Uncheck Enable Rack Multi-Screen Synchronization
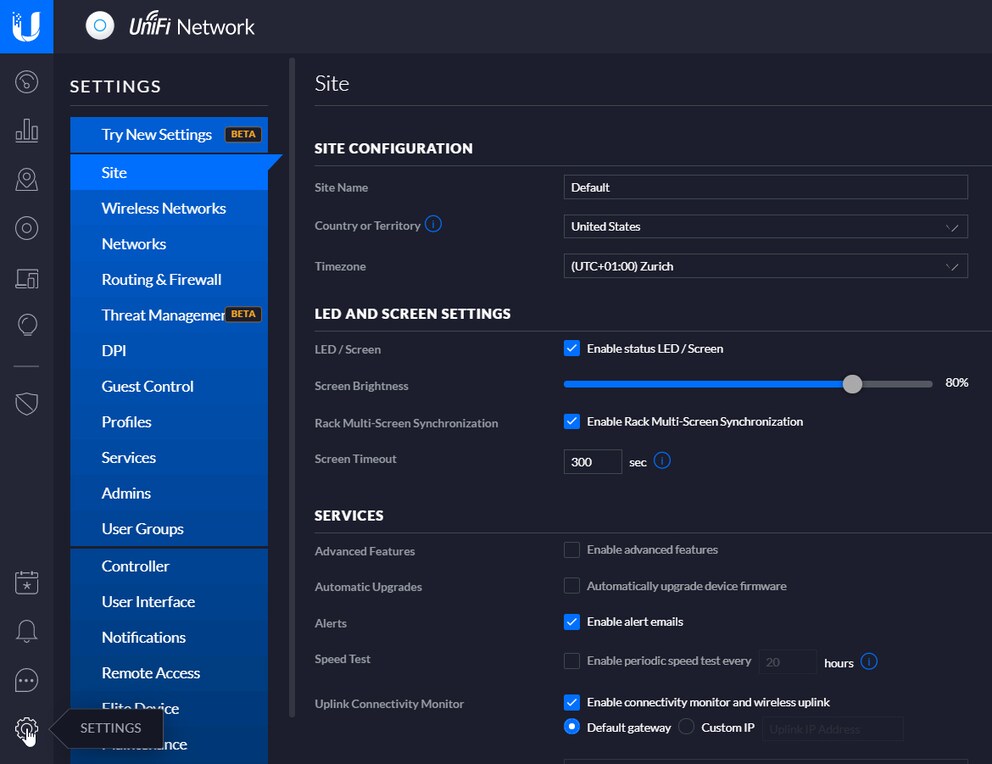The height and width of the screenshot is (764, 992). click(x=572, y=421)
